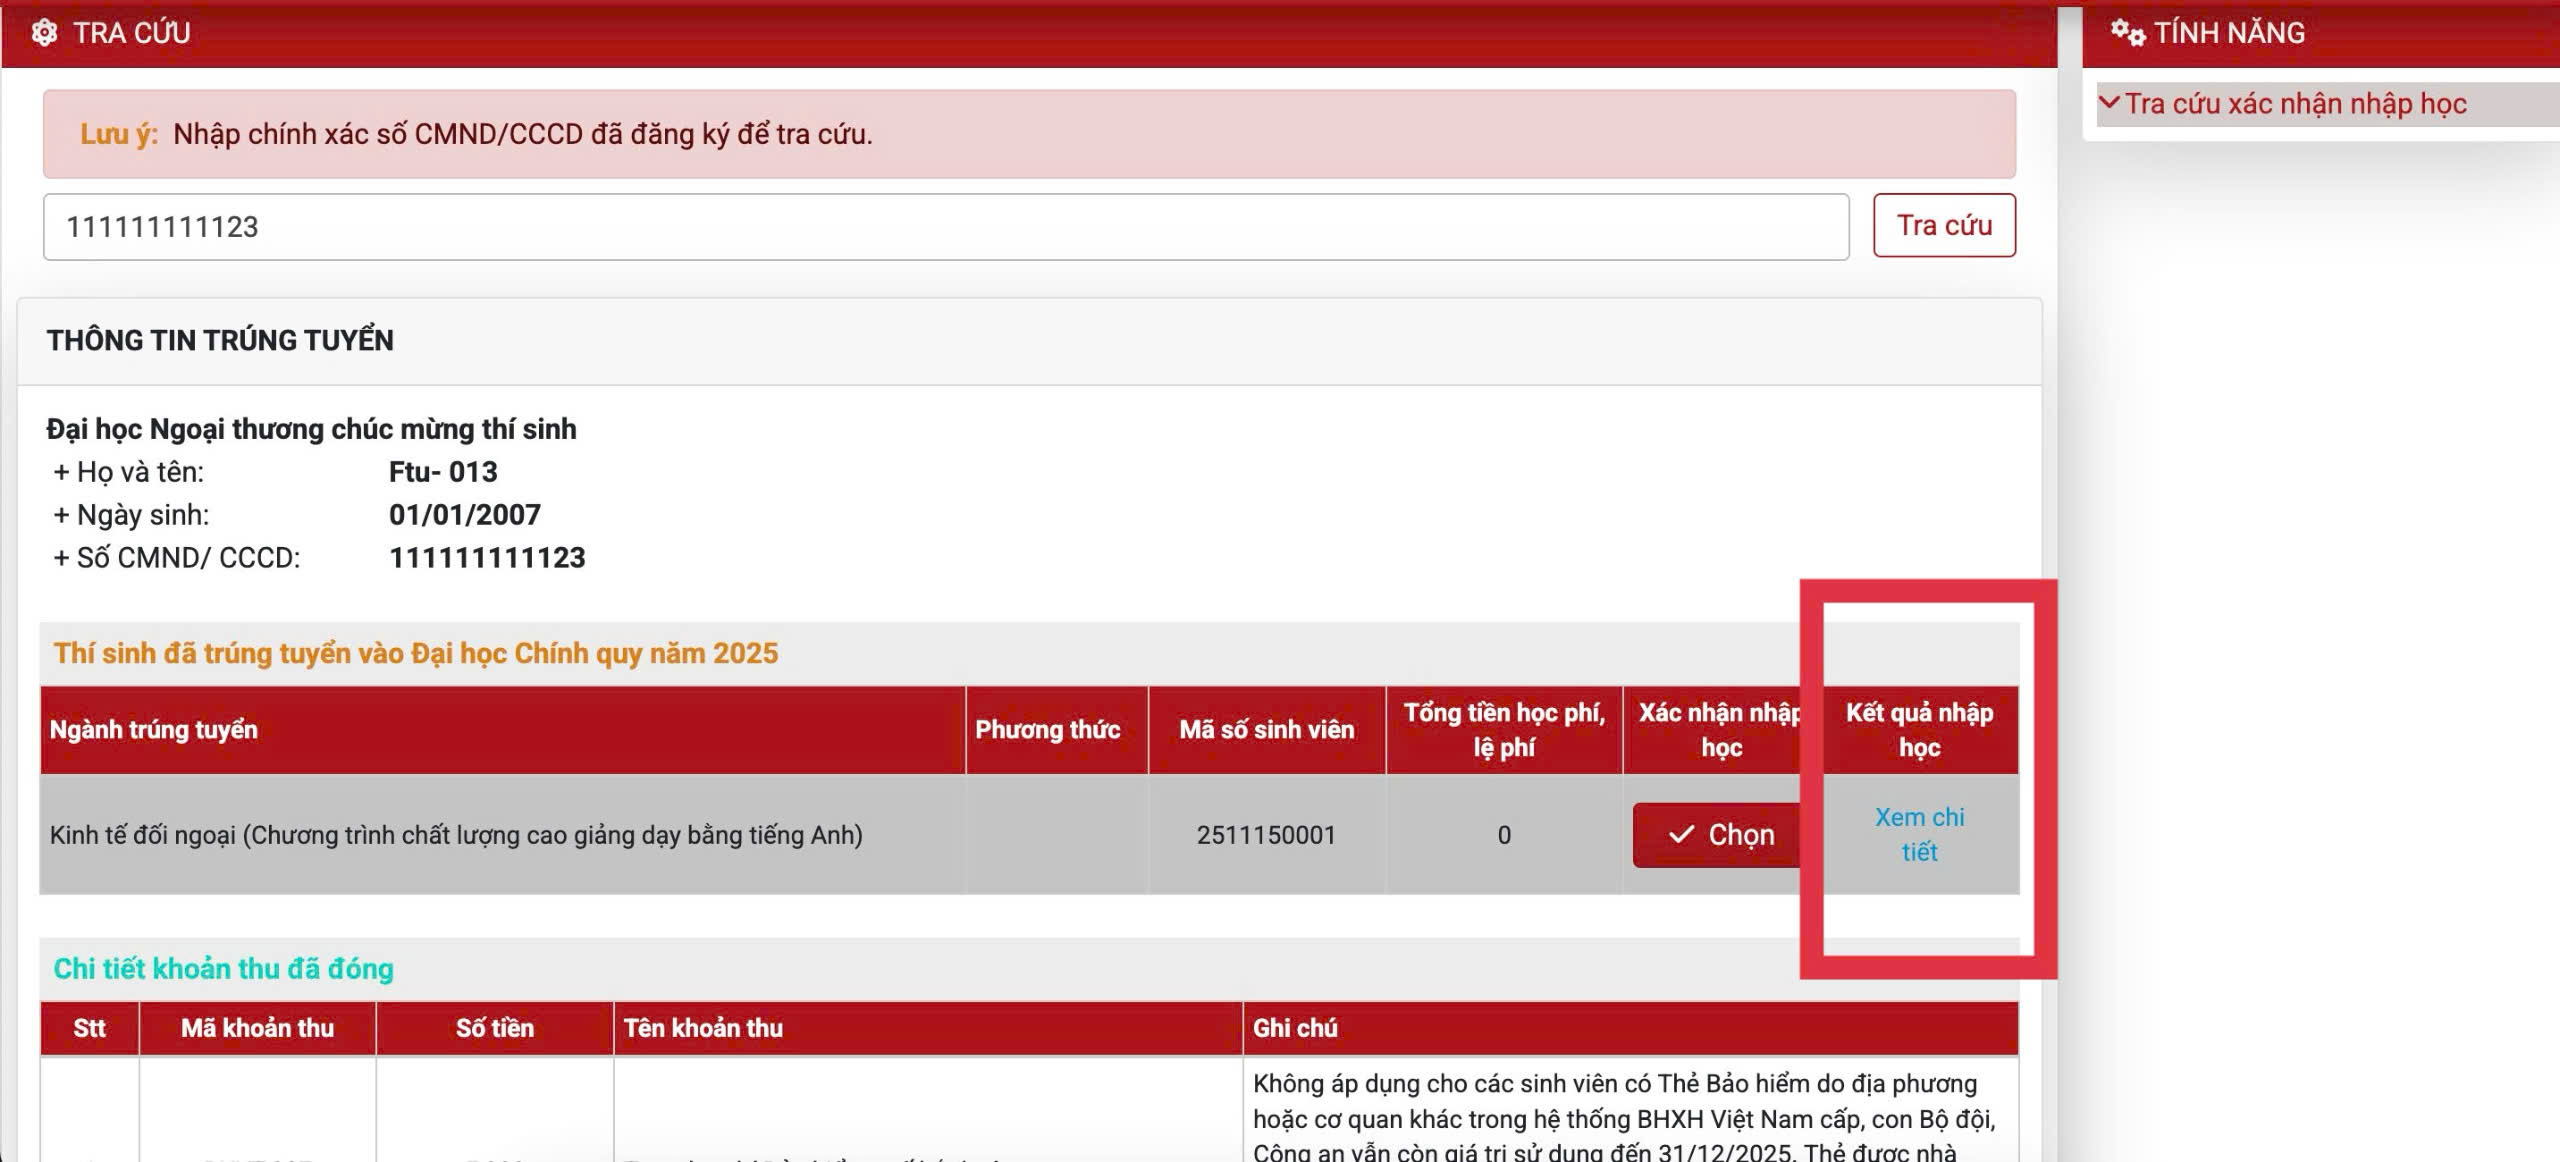Click the Mã khoản thu column header
The width and height of the screenshot is (2560, 1162).
[x=257, y=1028]
